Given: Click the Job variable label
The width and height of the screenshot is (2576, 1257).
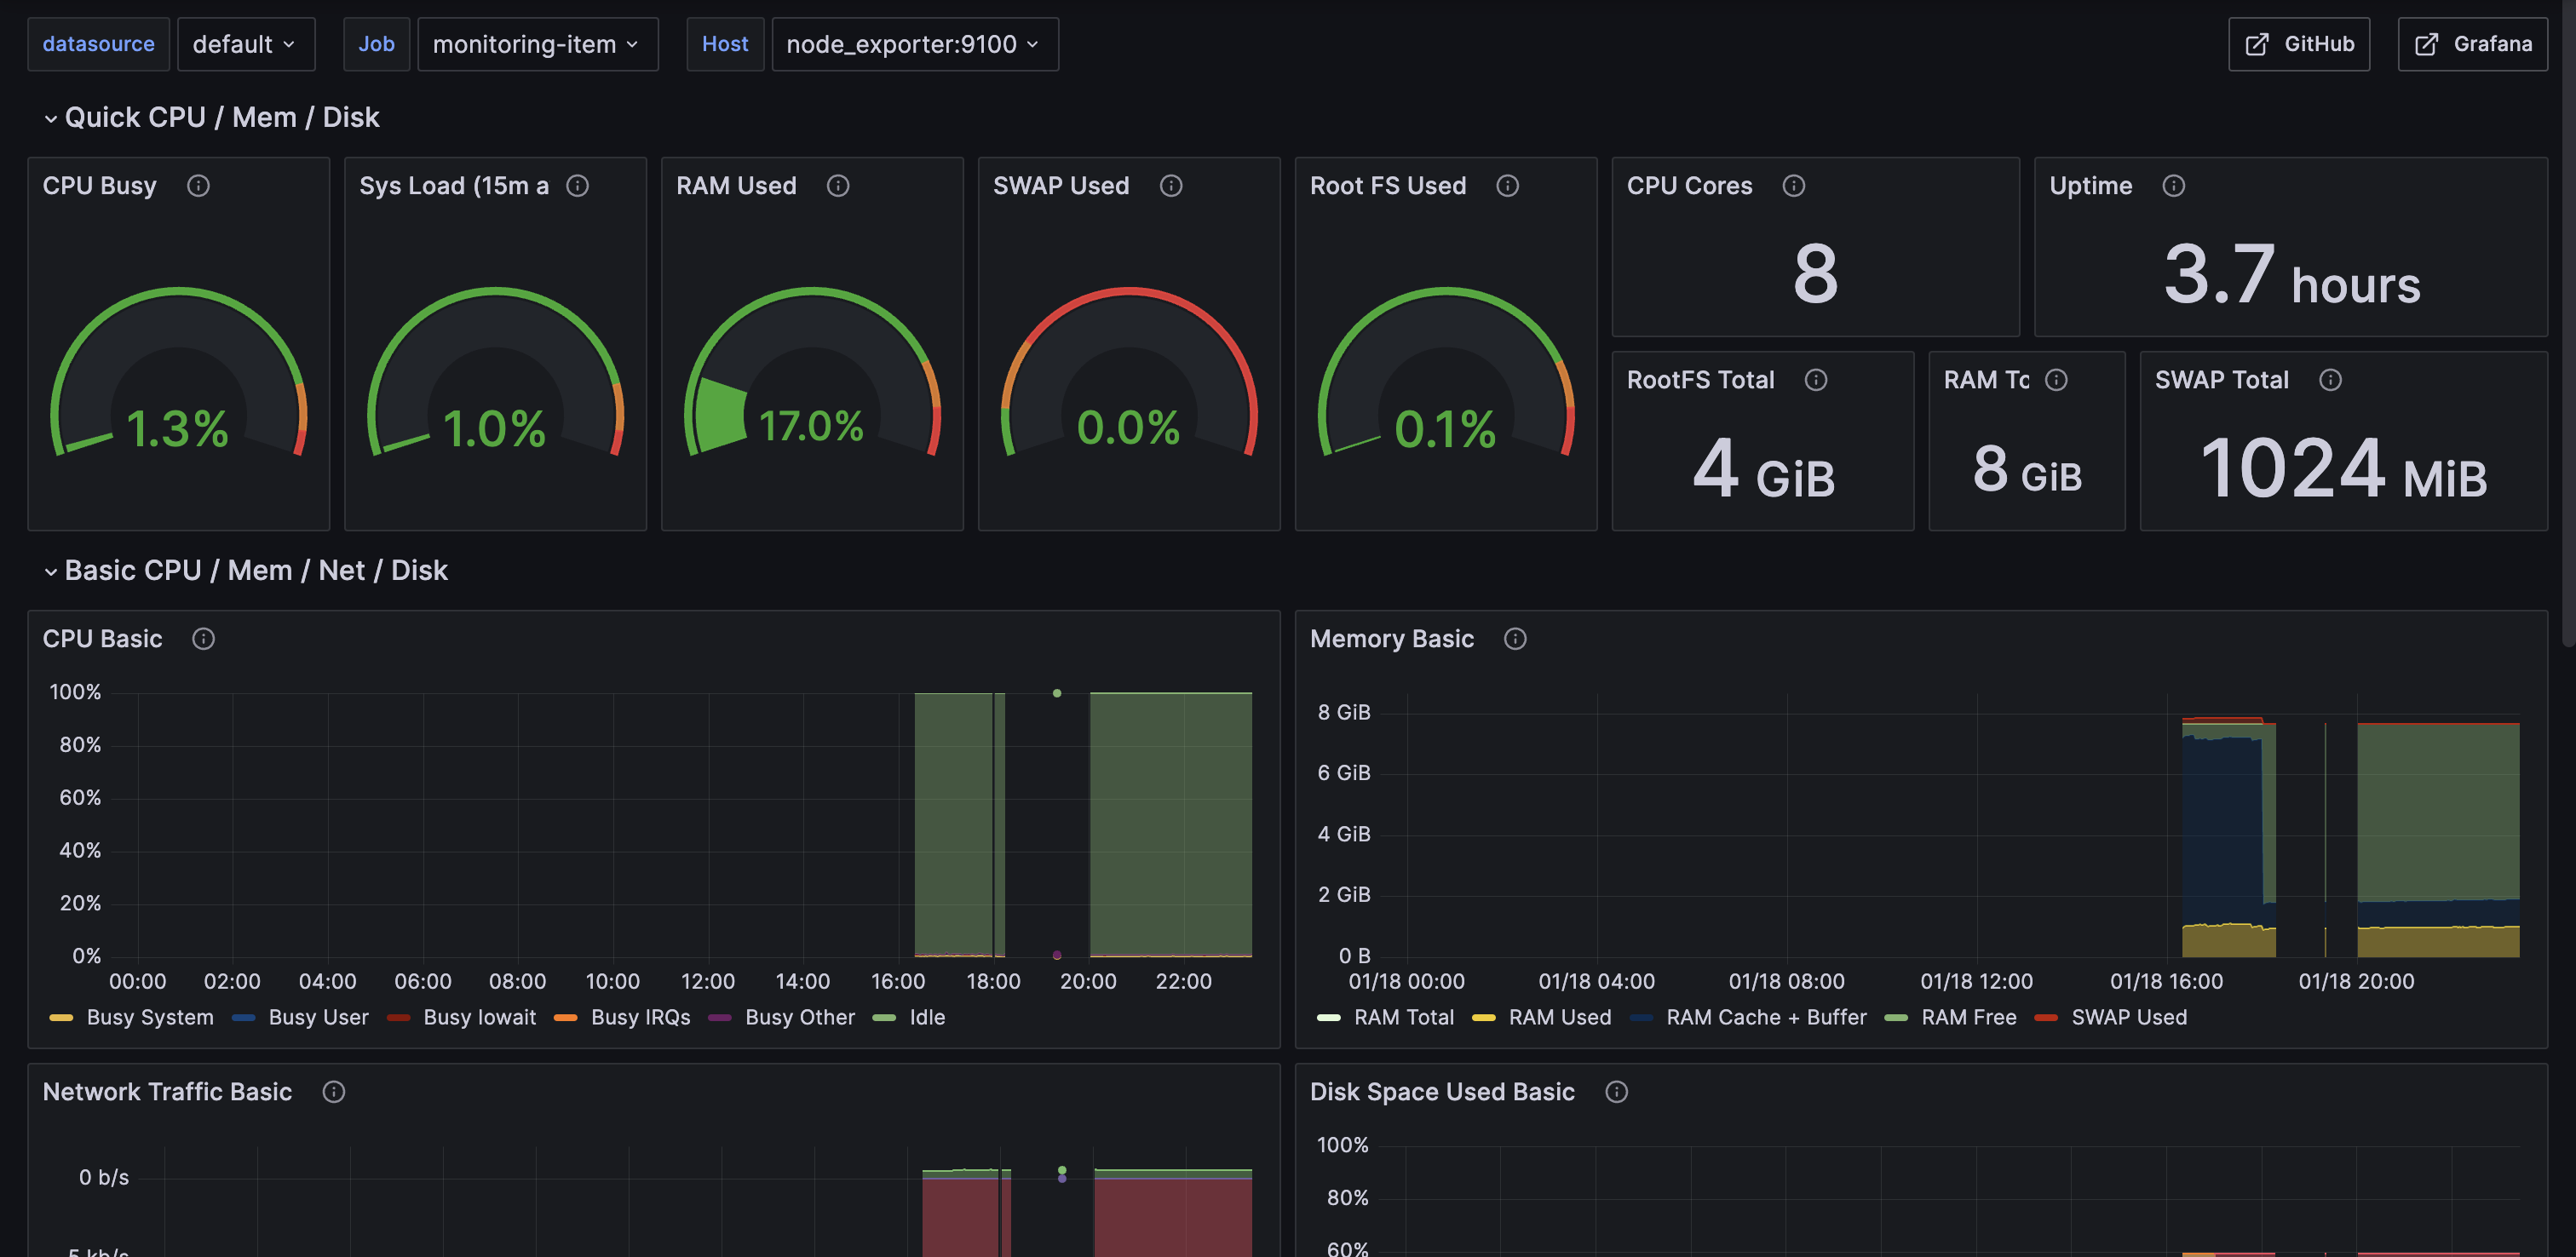Looking at the screenshot, I should tap(376, 44).
